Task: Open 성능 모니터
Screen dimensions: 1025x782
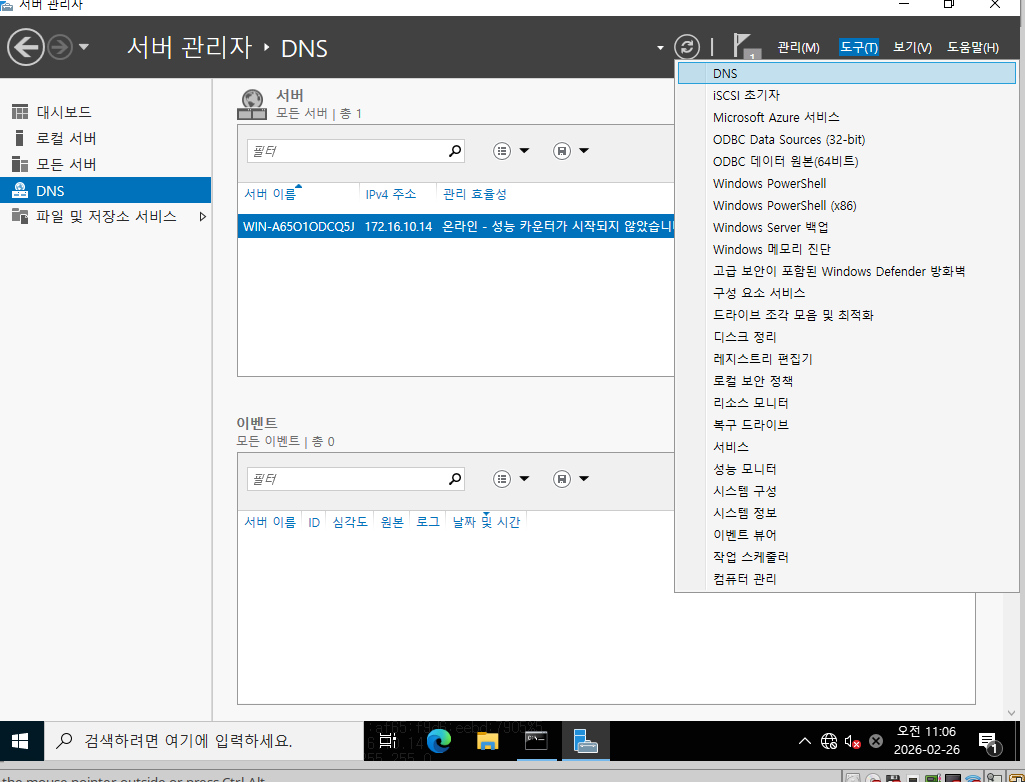Action: pyautogui.click(x=847, y=469)
